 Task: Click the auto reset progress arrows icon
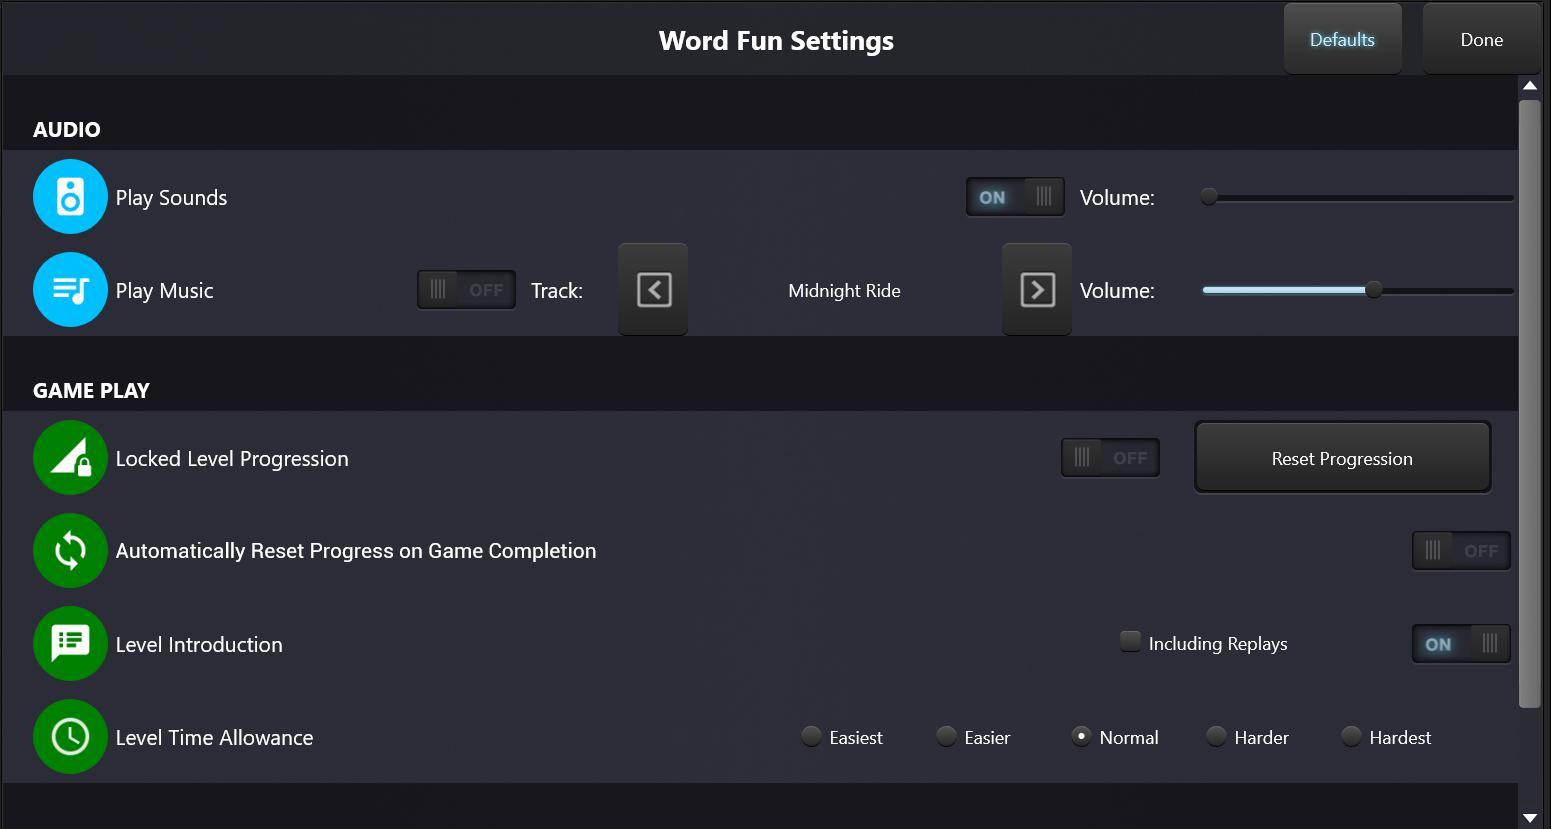coord(70,551)
